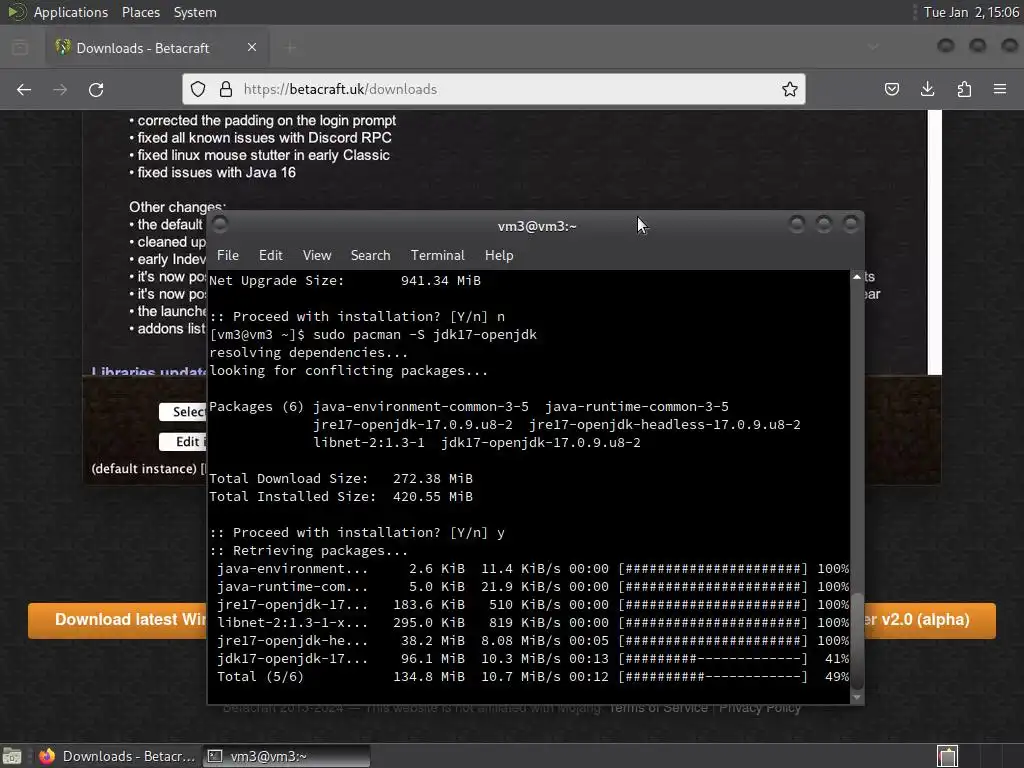Screen dimensions: 1024x768
Task: Switch to Firefox via taskbar button
Action: (x=116, y=756)
